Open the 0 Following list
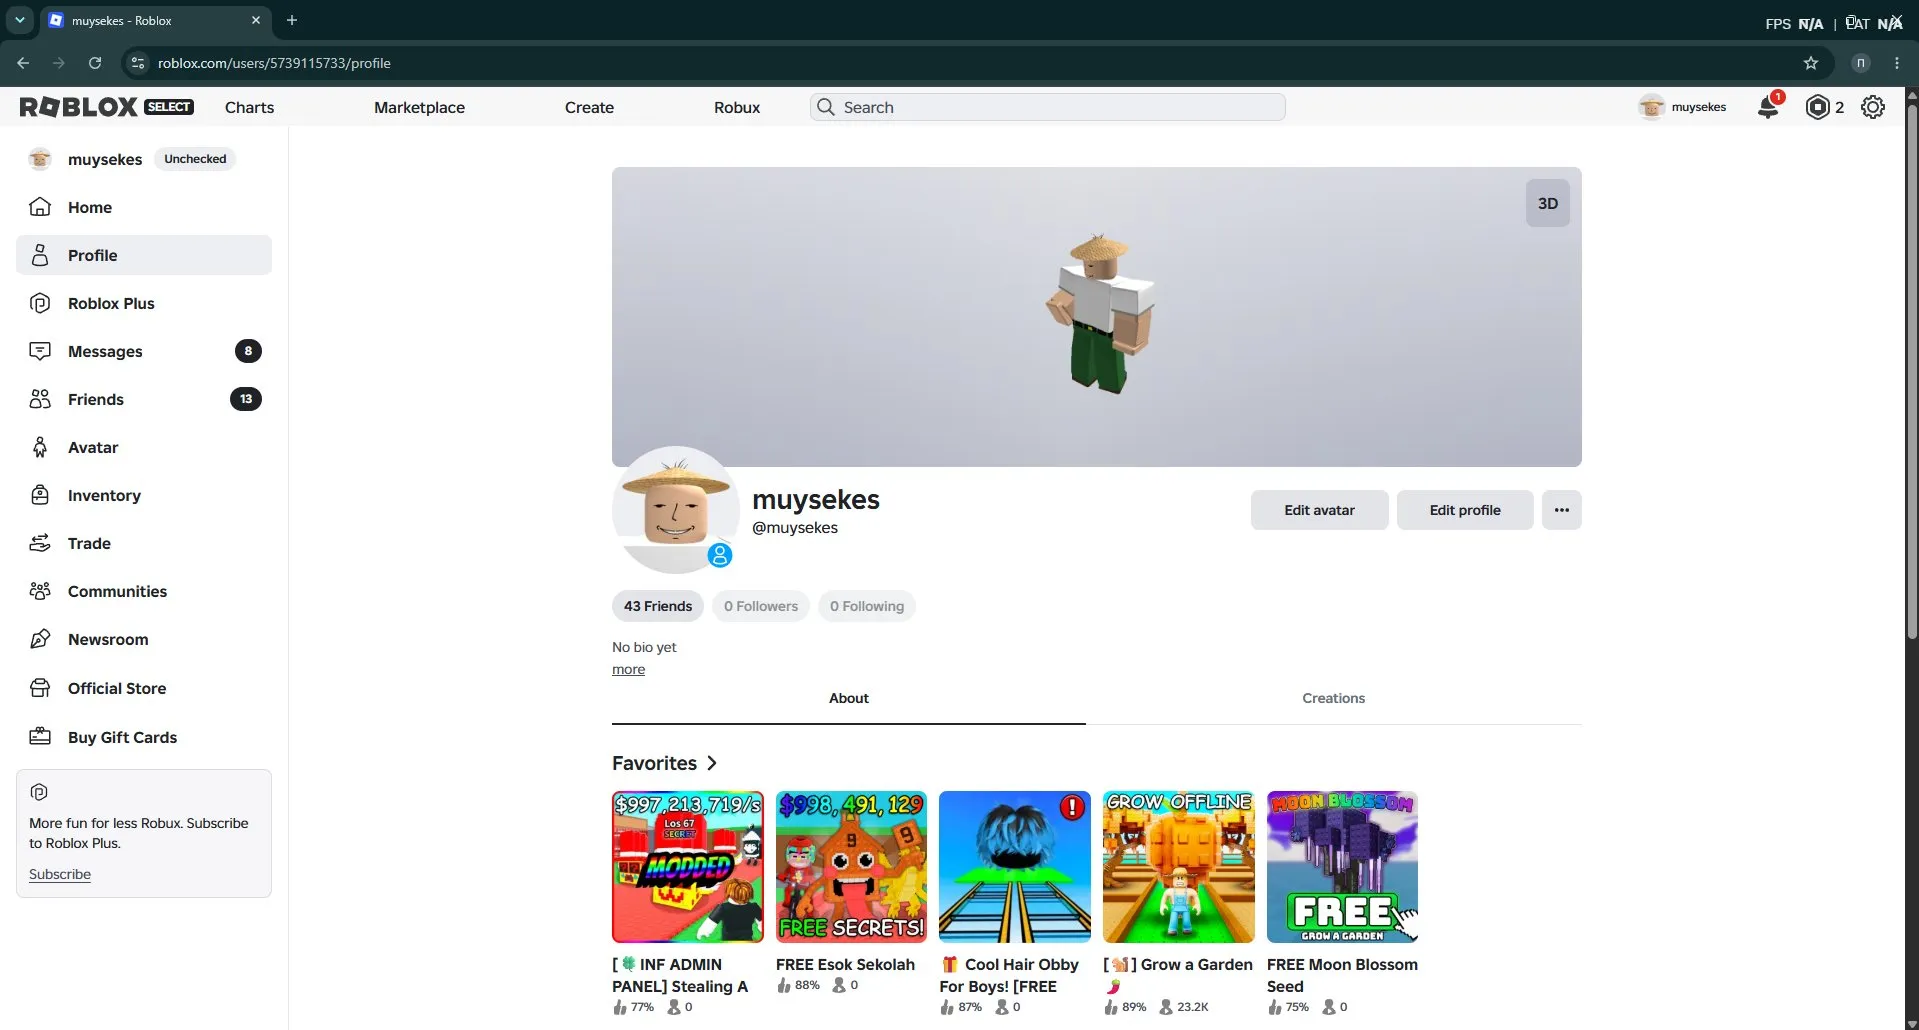The height and width of the screenshot is (1030, 1919). point(867,606)
